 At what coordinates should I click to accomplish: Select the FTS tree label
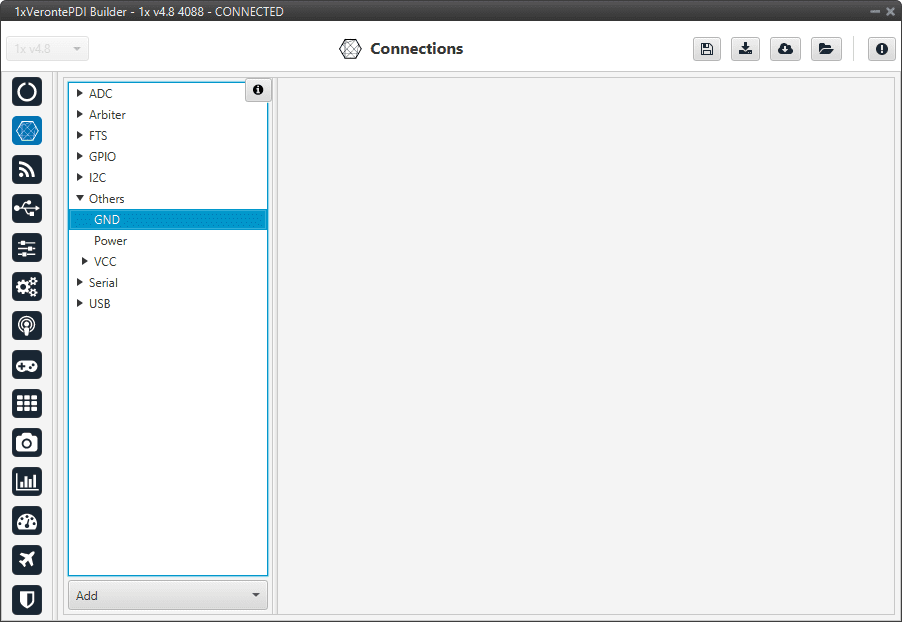(x=98, y=135)
